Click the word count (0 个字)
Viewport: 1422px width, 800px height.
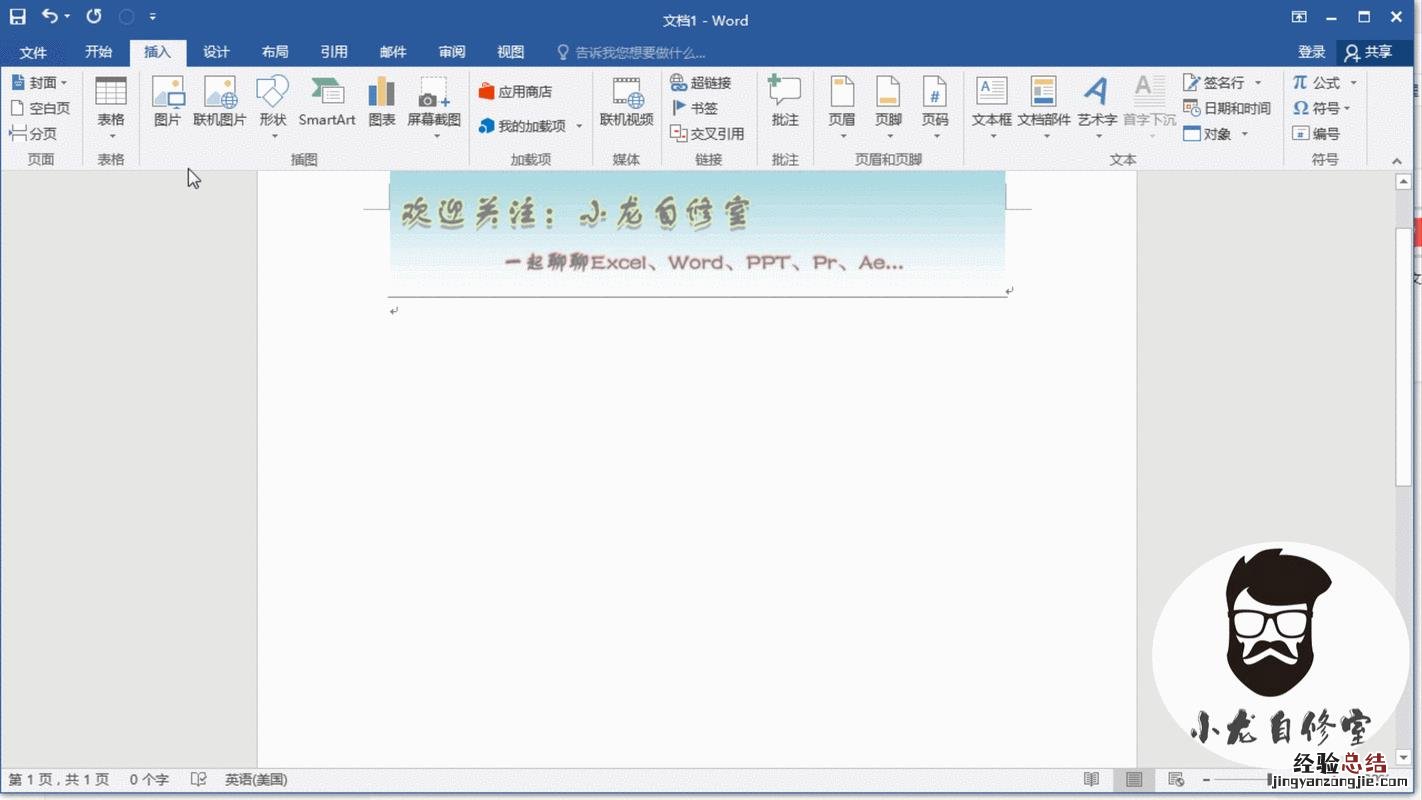coord(149,779)
